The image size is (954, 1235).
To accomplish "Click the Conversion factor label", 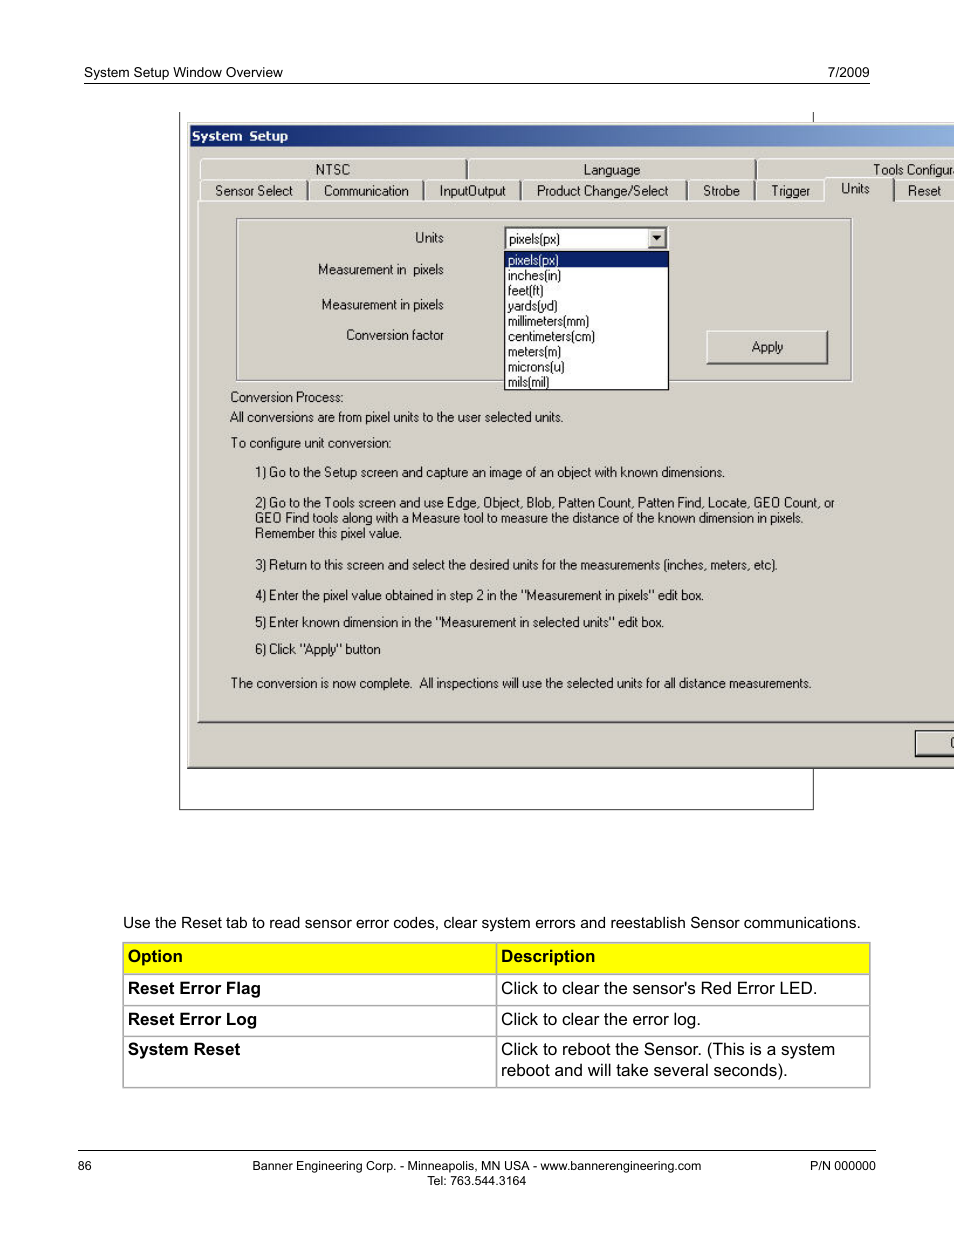I will click(395, 335).
